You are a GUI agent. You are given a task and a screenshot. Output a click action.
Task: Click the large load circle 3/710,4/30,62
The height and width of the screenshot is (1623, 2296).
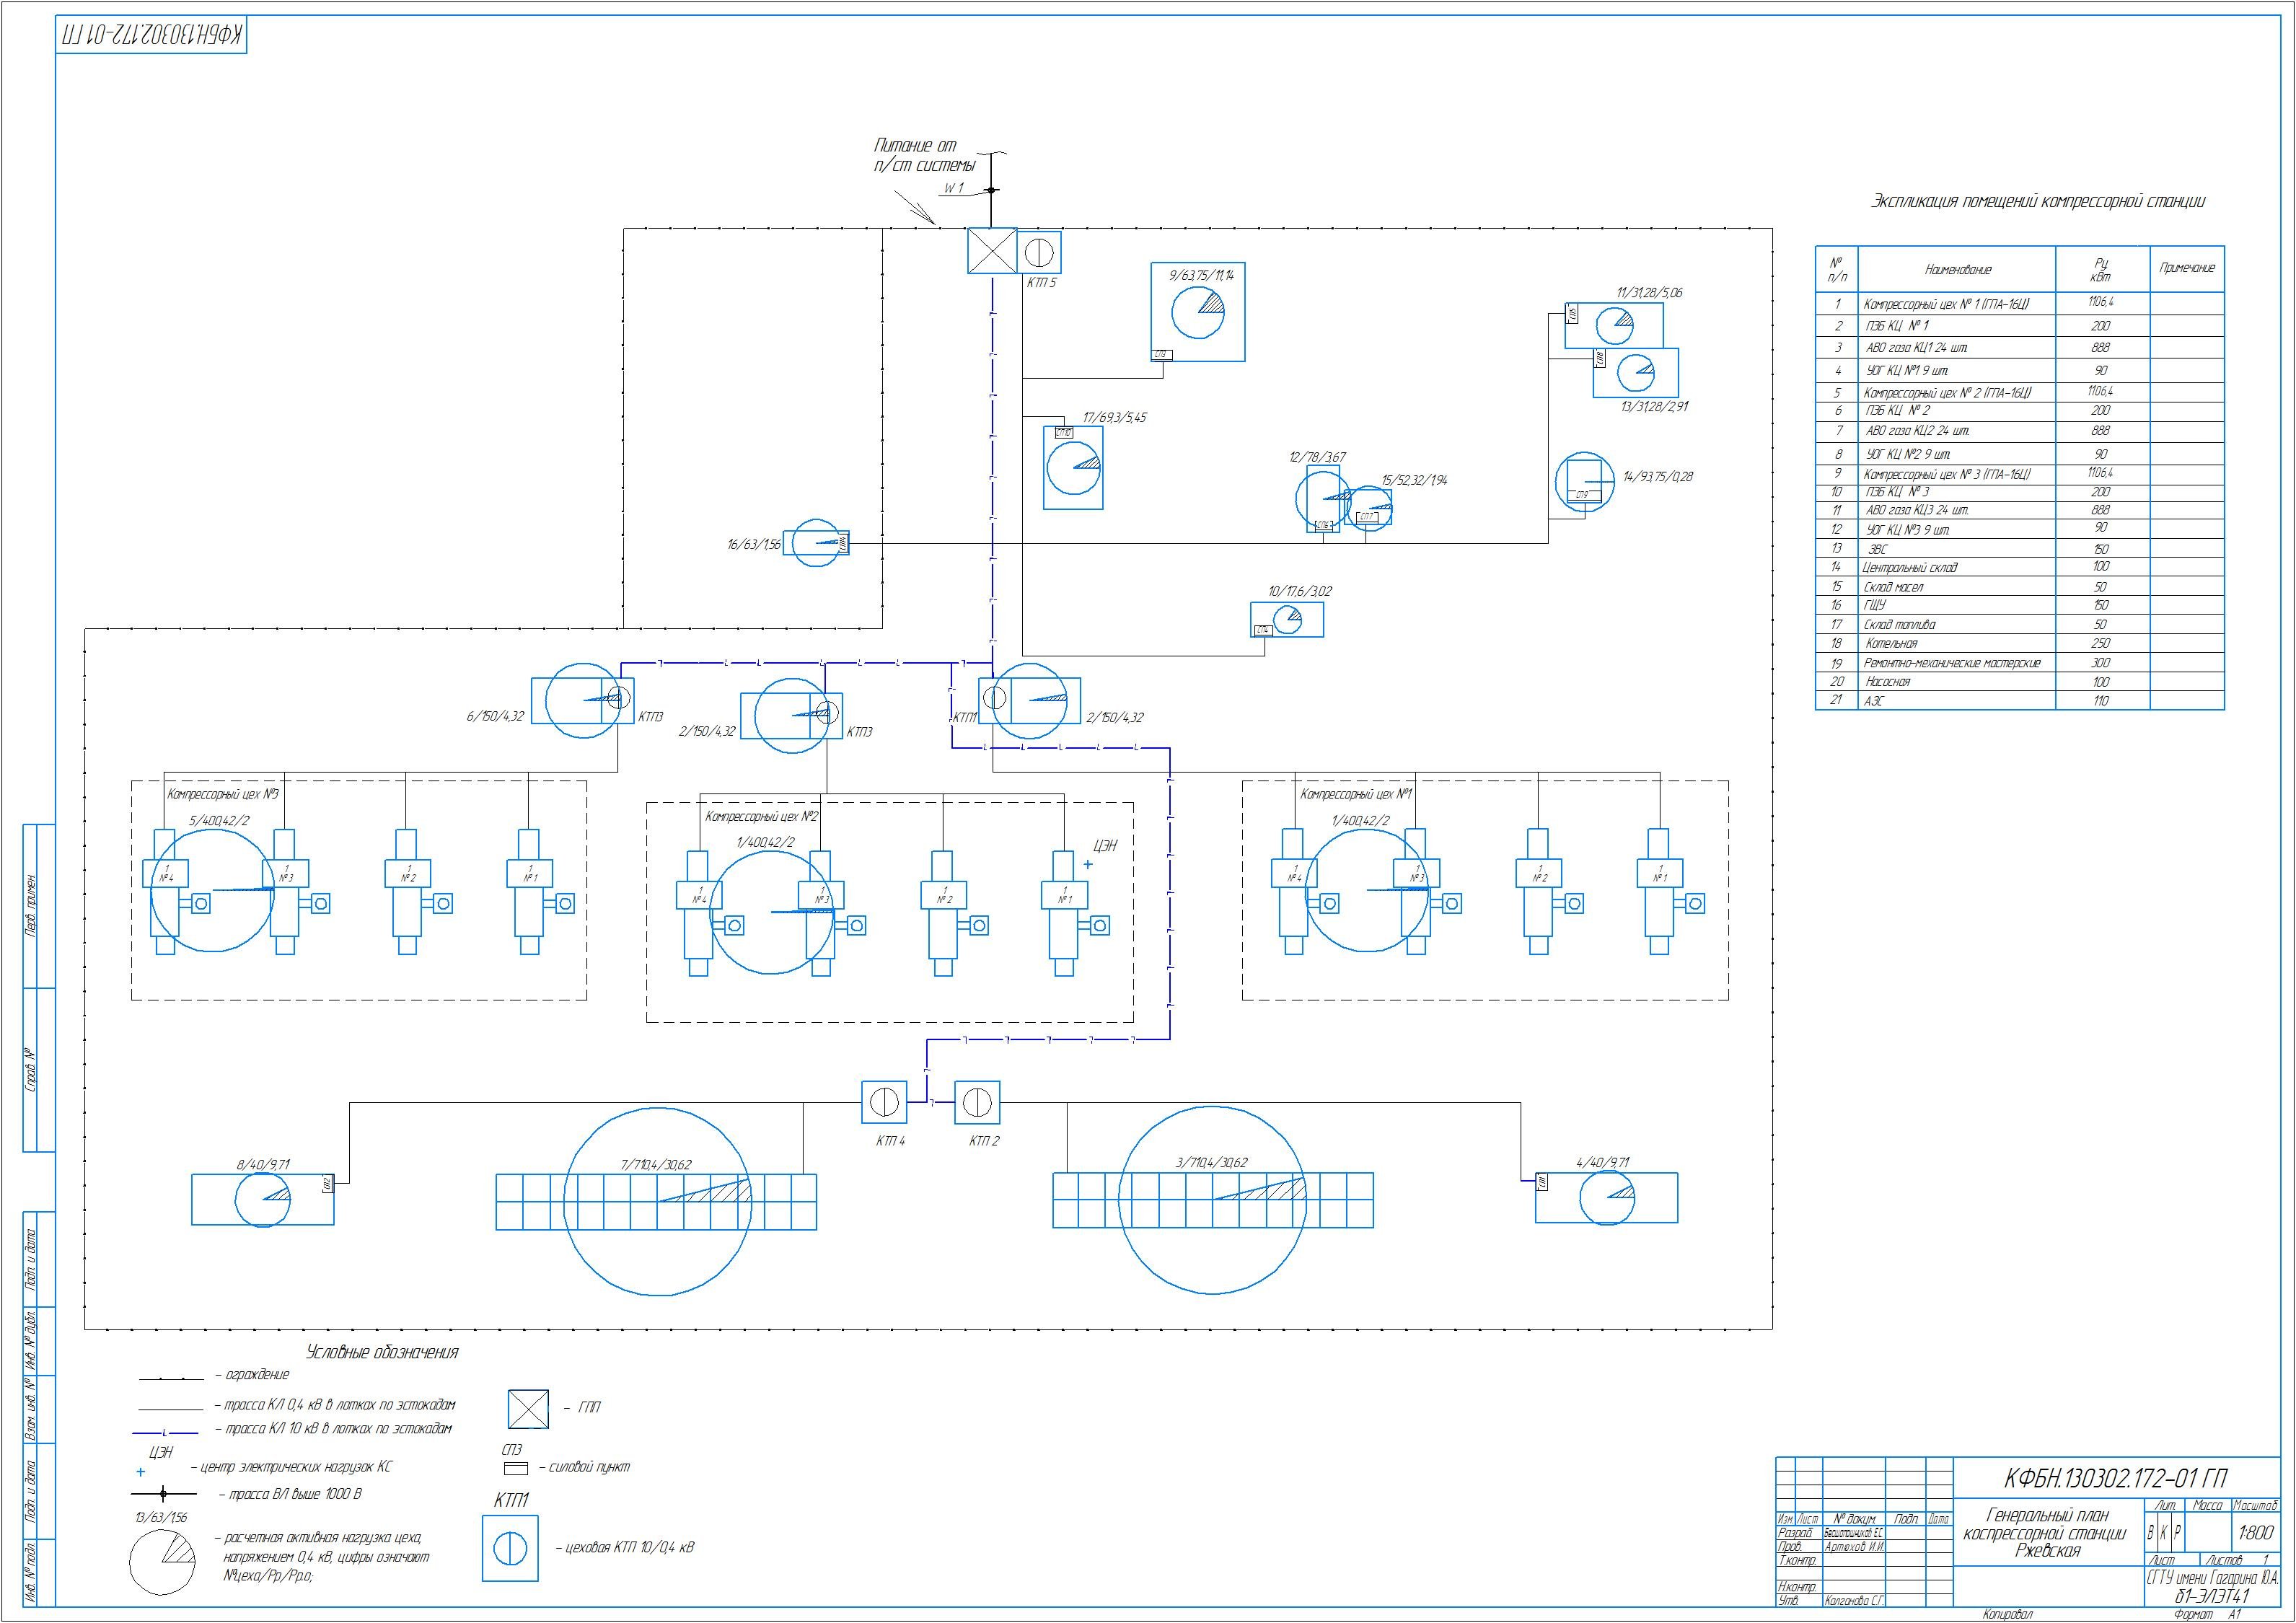click(x=1212, y=1199)
